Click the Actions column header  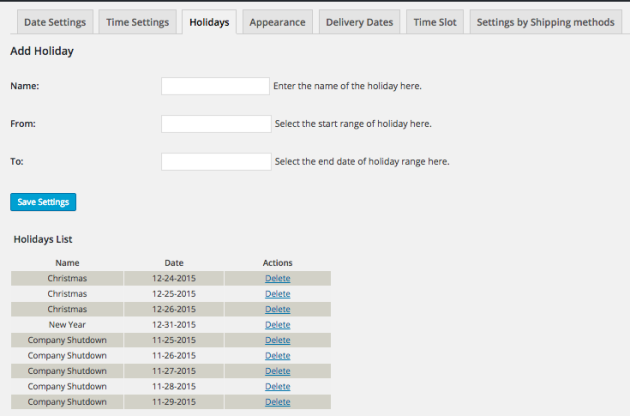[278, 263]
